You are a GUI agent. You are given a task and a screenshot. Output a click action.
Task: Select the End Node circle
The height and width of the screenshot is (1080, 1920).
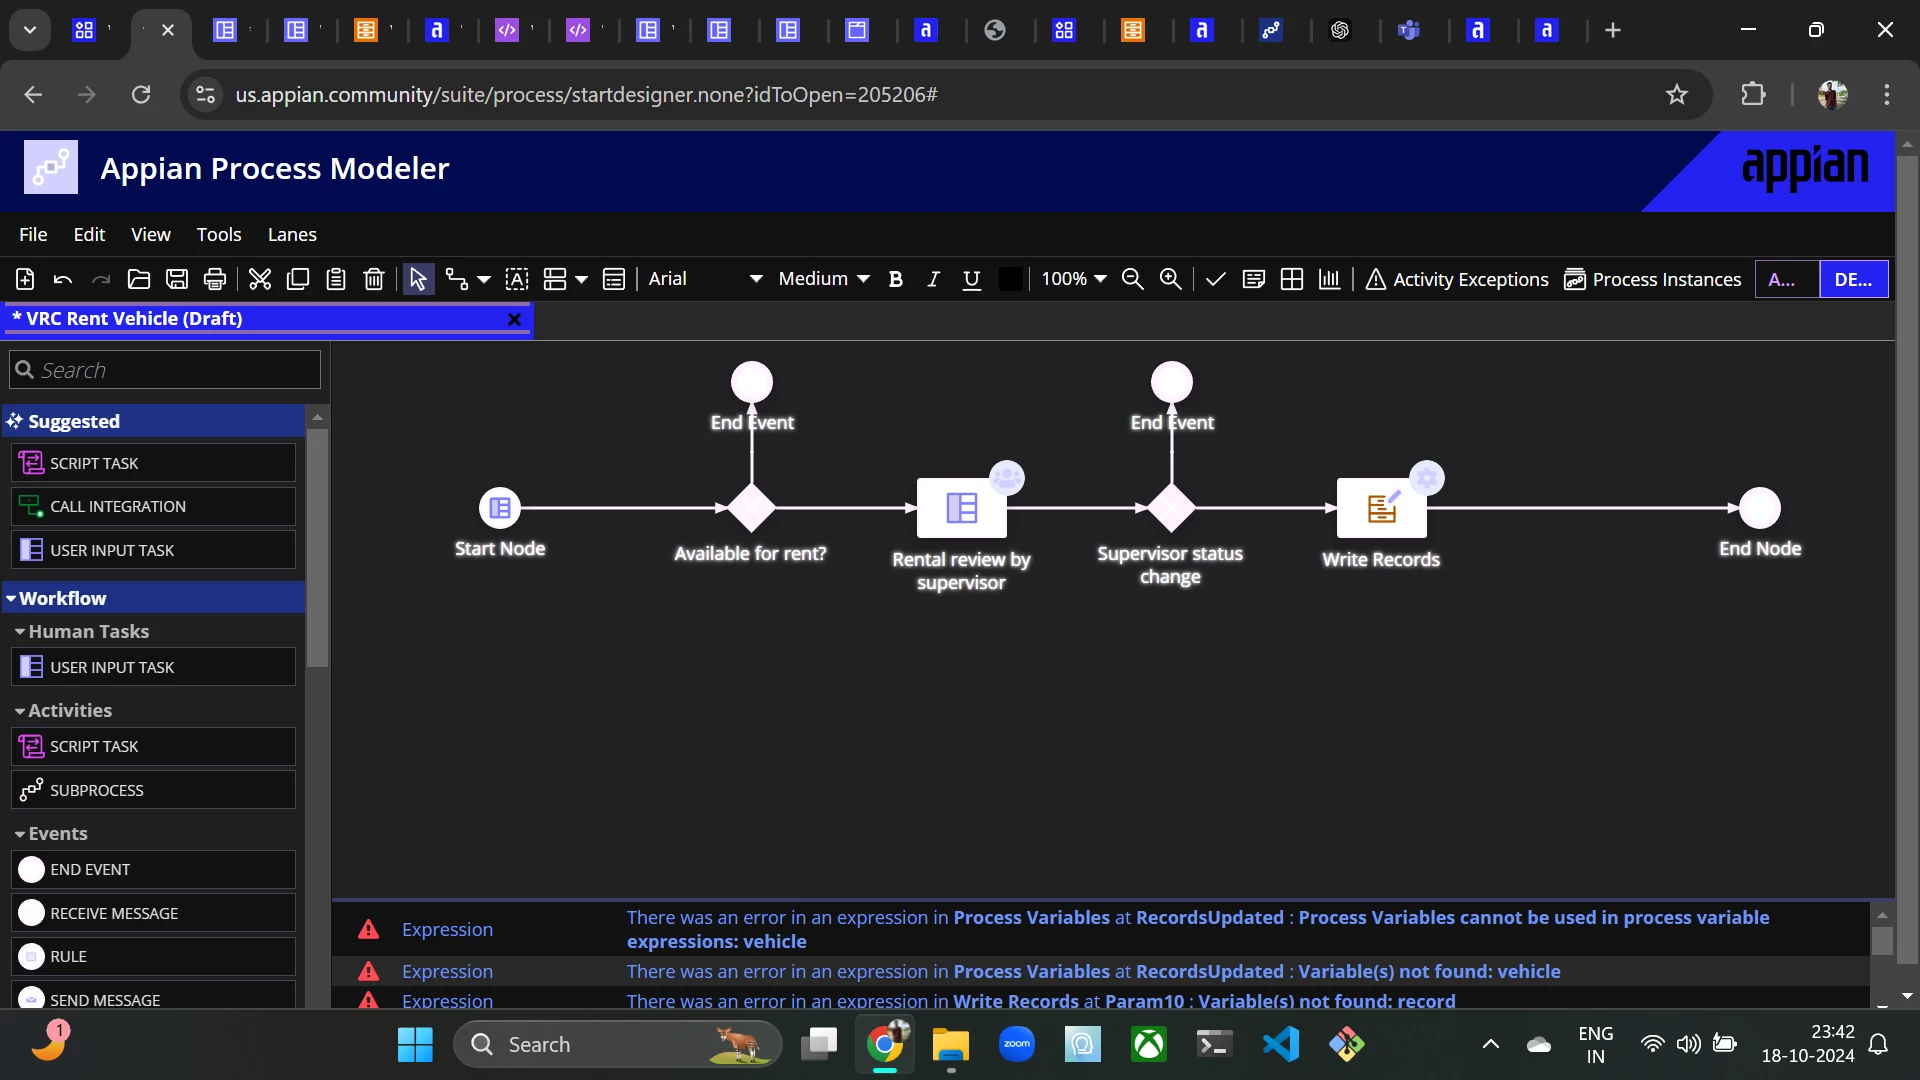point(1760,508)
